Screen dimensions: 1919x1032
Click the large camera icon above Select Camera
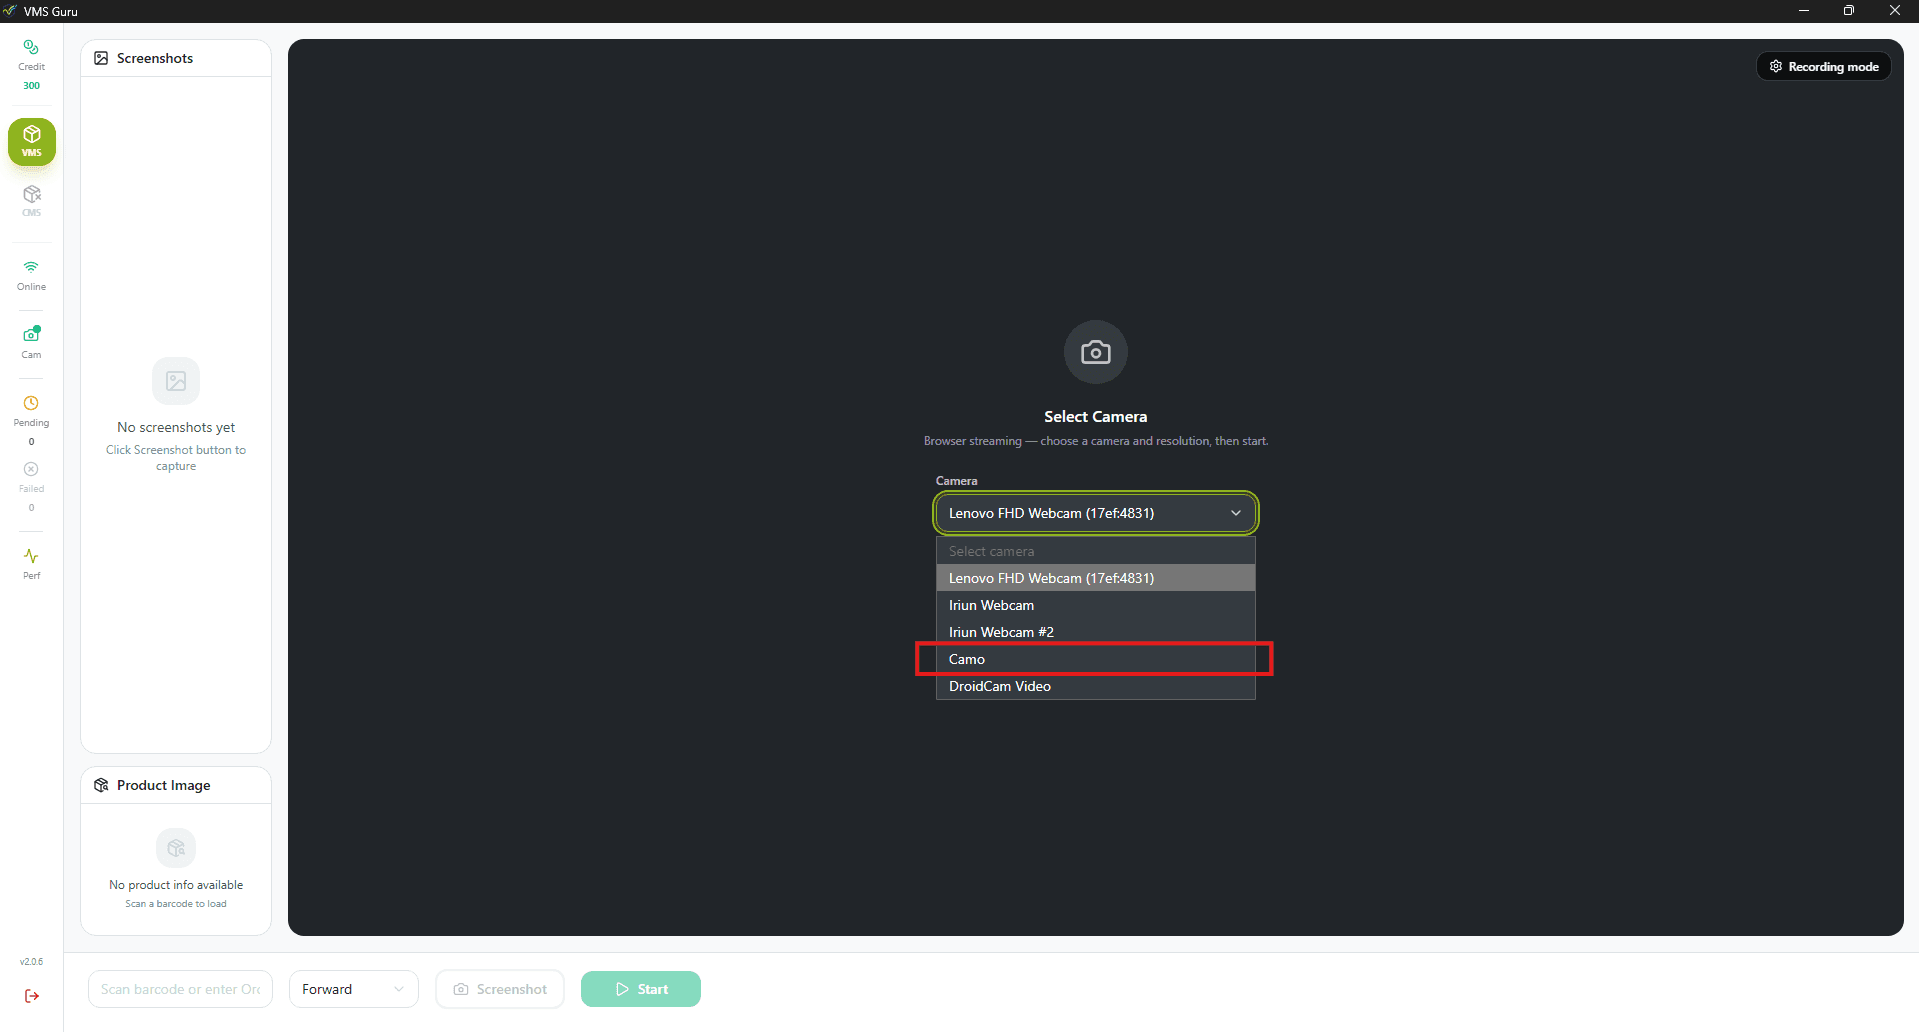[x=1096, y=352]
